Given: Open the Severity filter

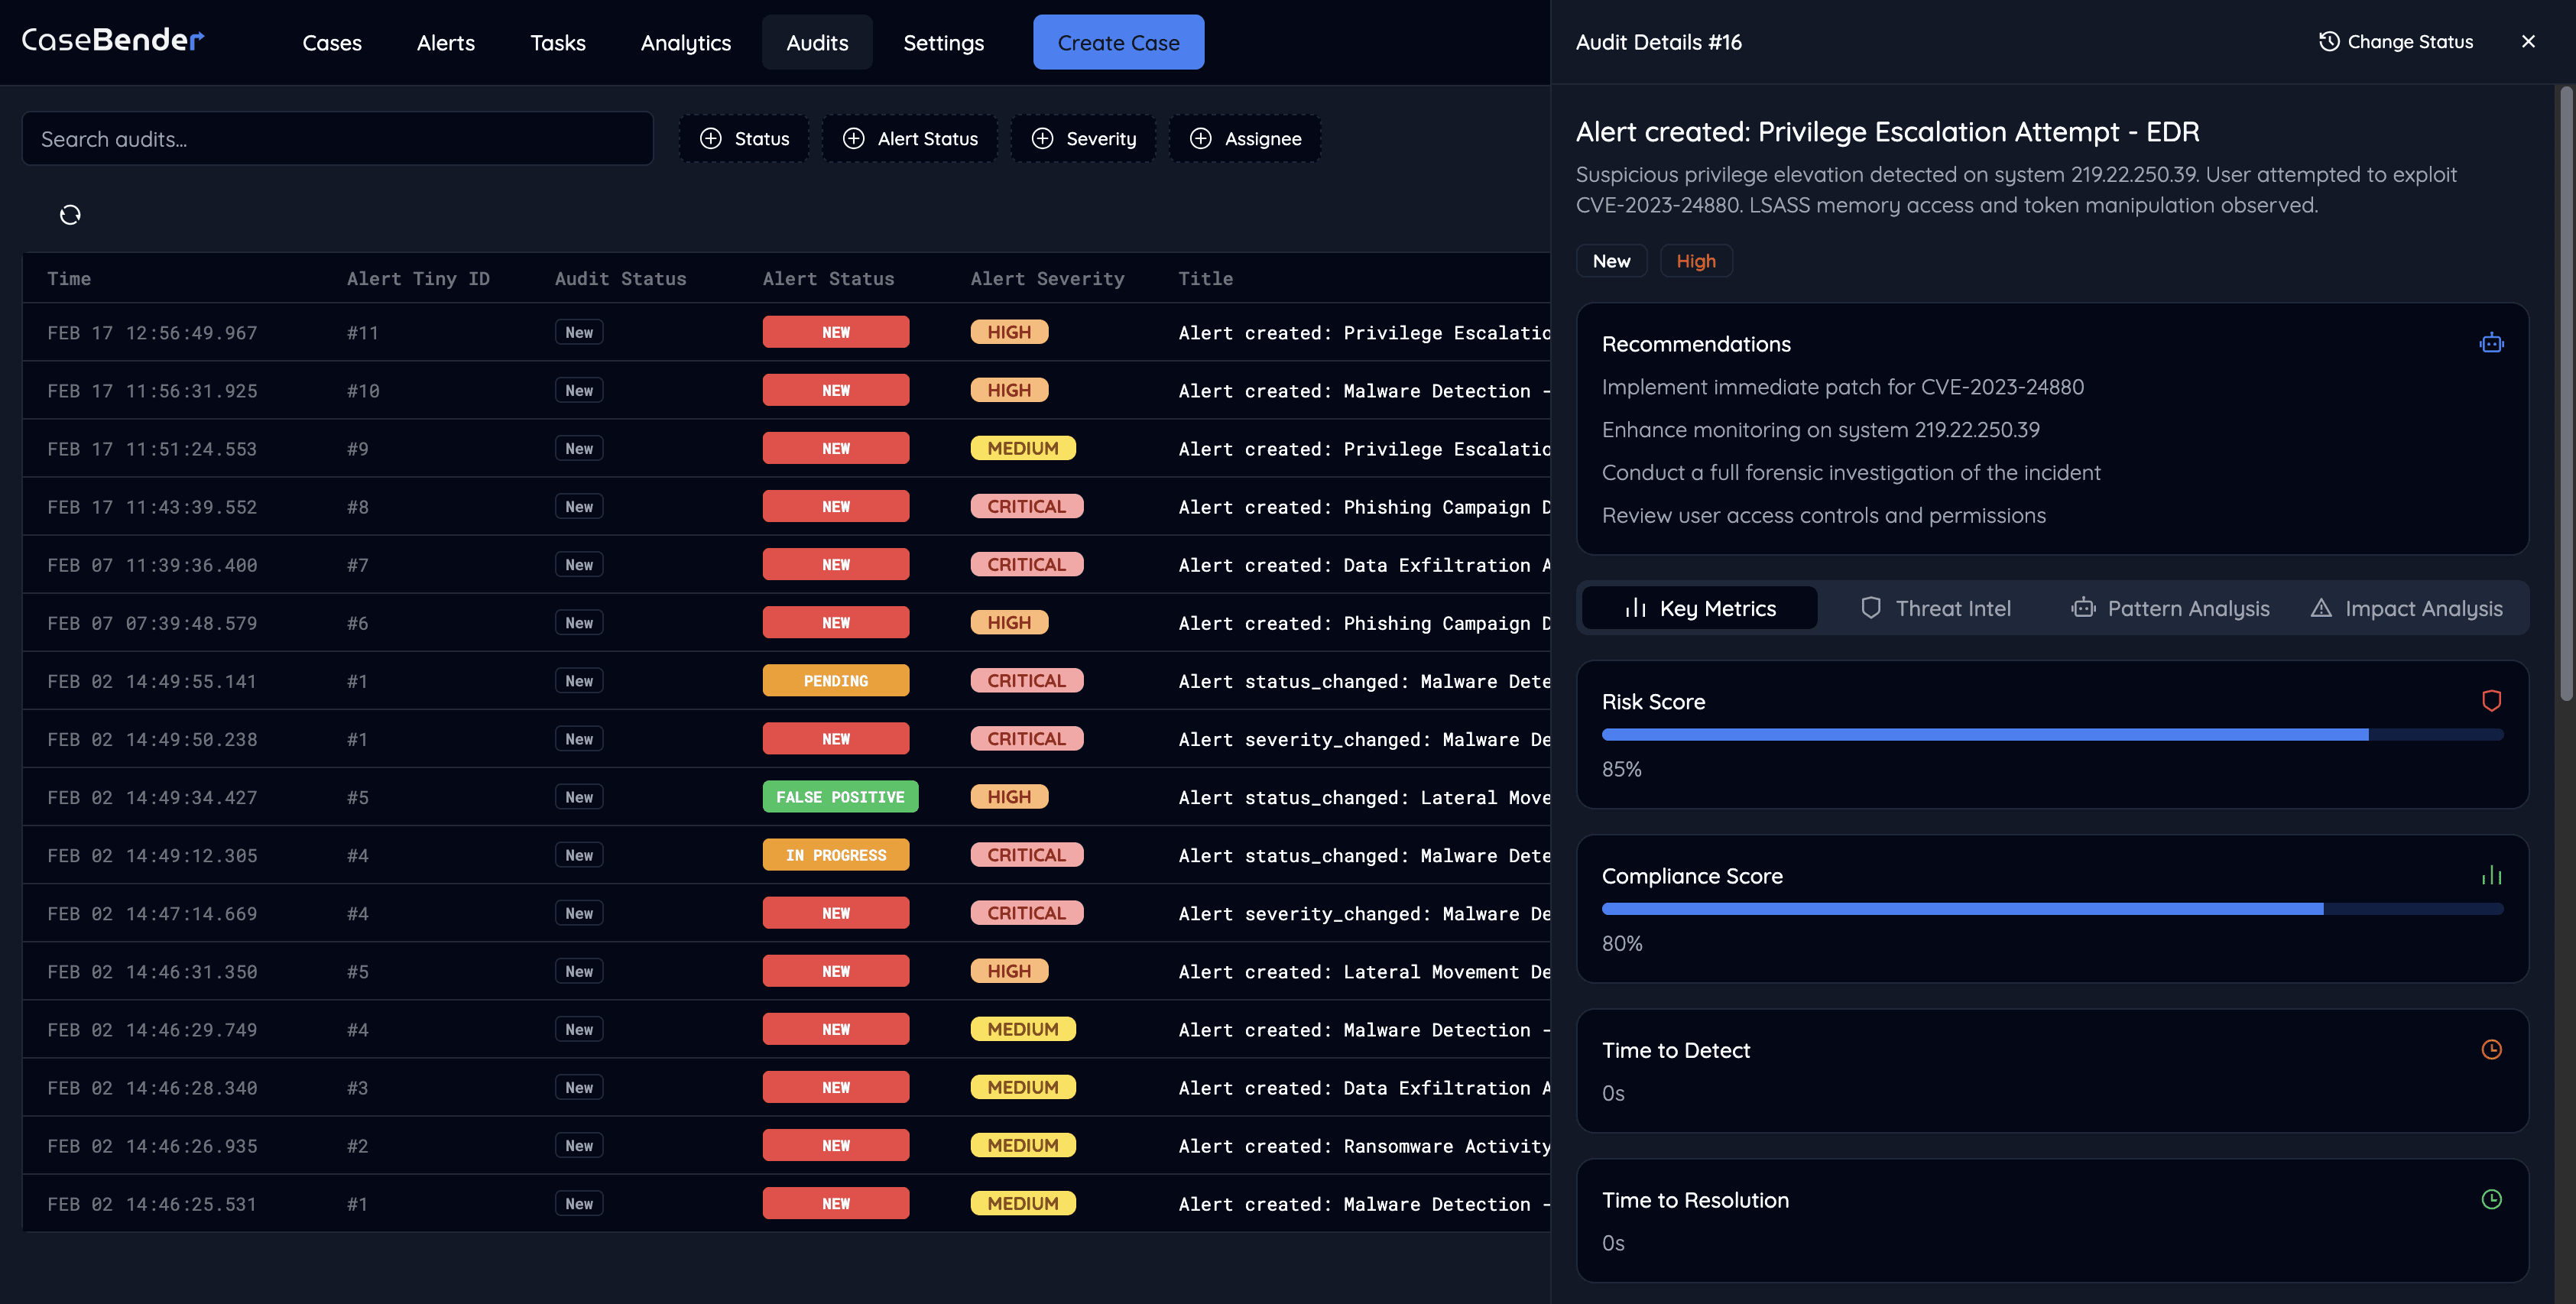Looking at the screenshot, I should tap(1083, 139).
